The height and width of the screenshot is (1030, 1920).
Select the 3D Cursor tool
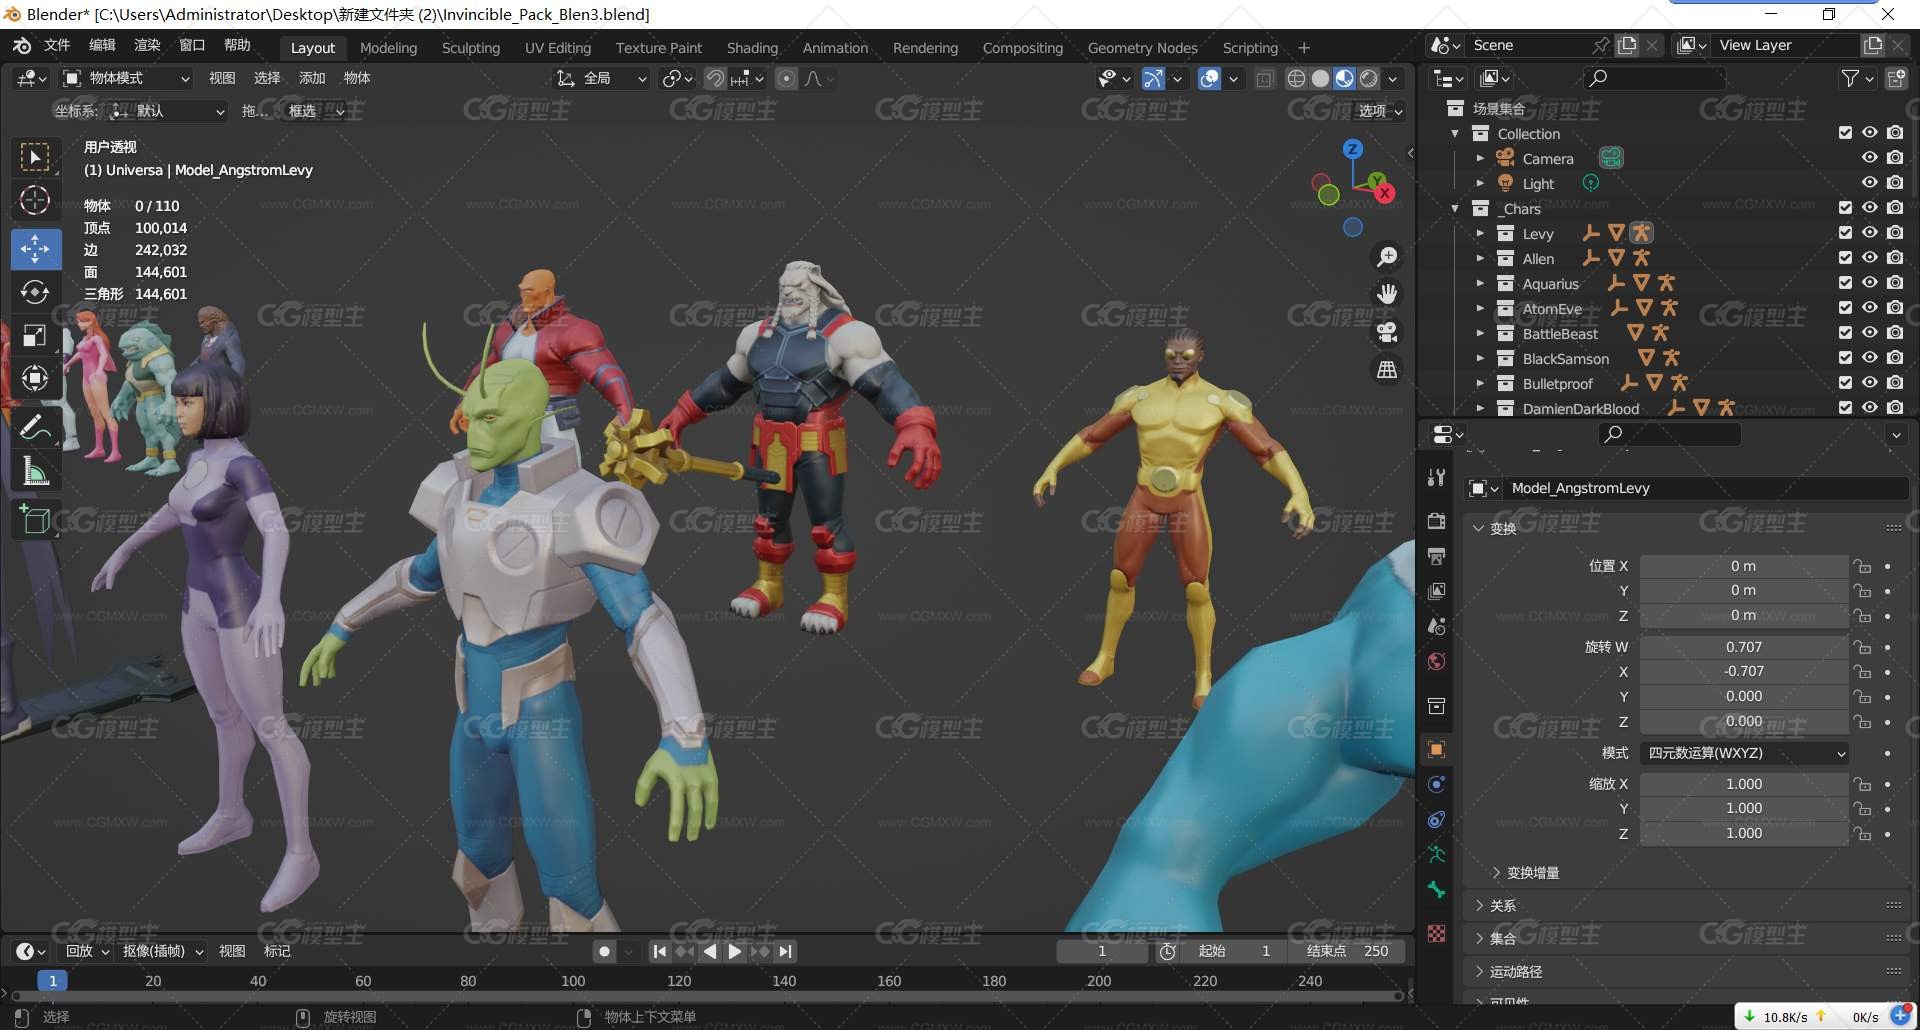tap(35, 201)
